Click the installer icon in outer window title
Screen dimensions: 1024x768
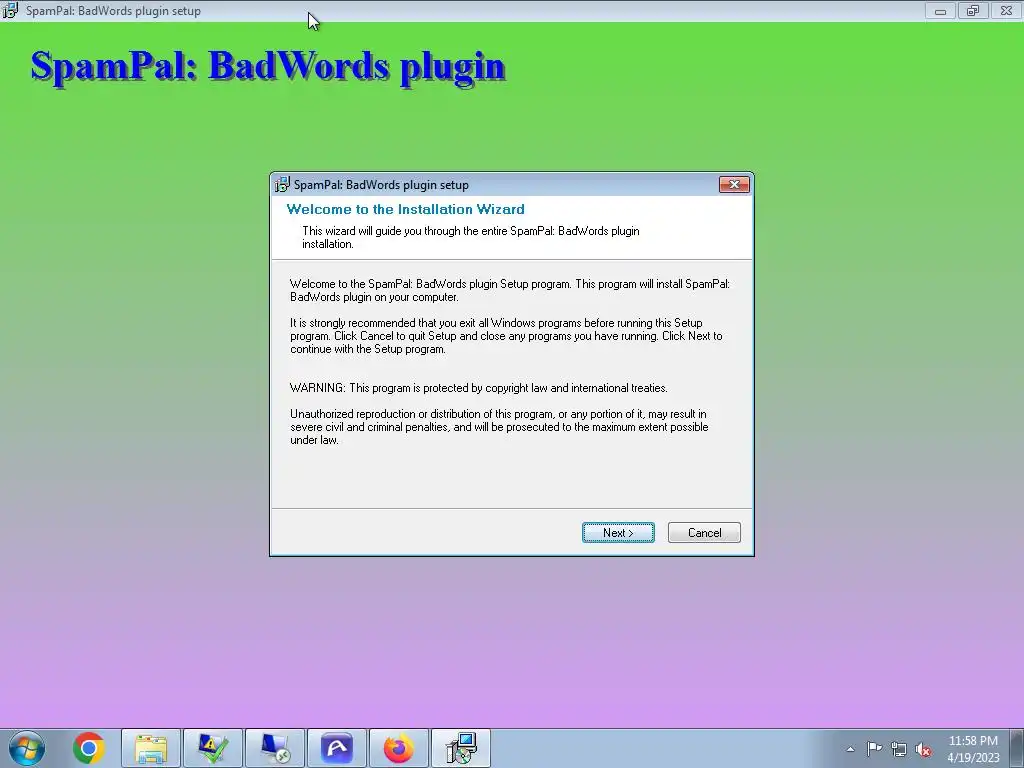click(x=10, y=10)
